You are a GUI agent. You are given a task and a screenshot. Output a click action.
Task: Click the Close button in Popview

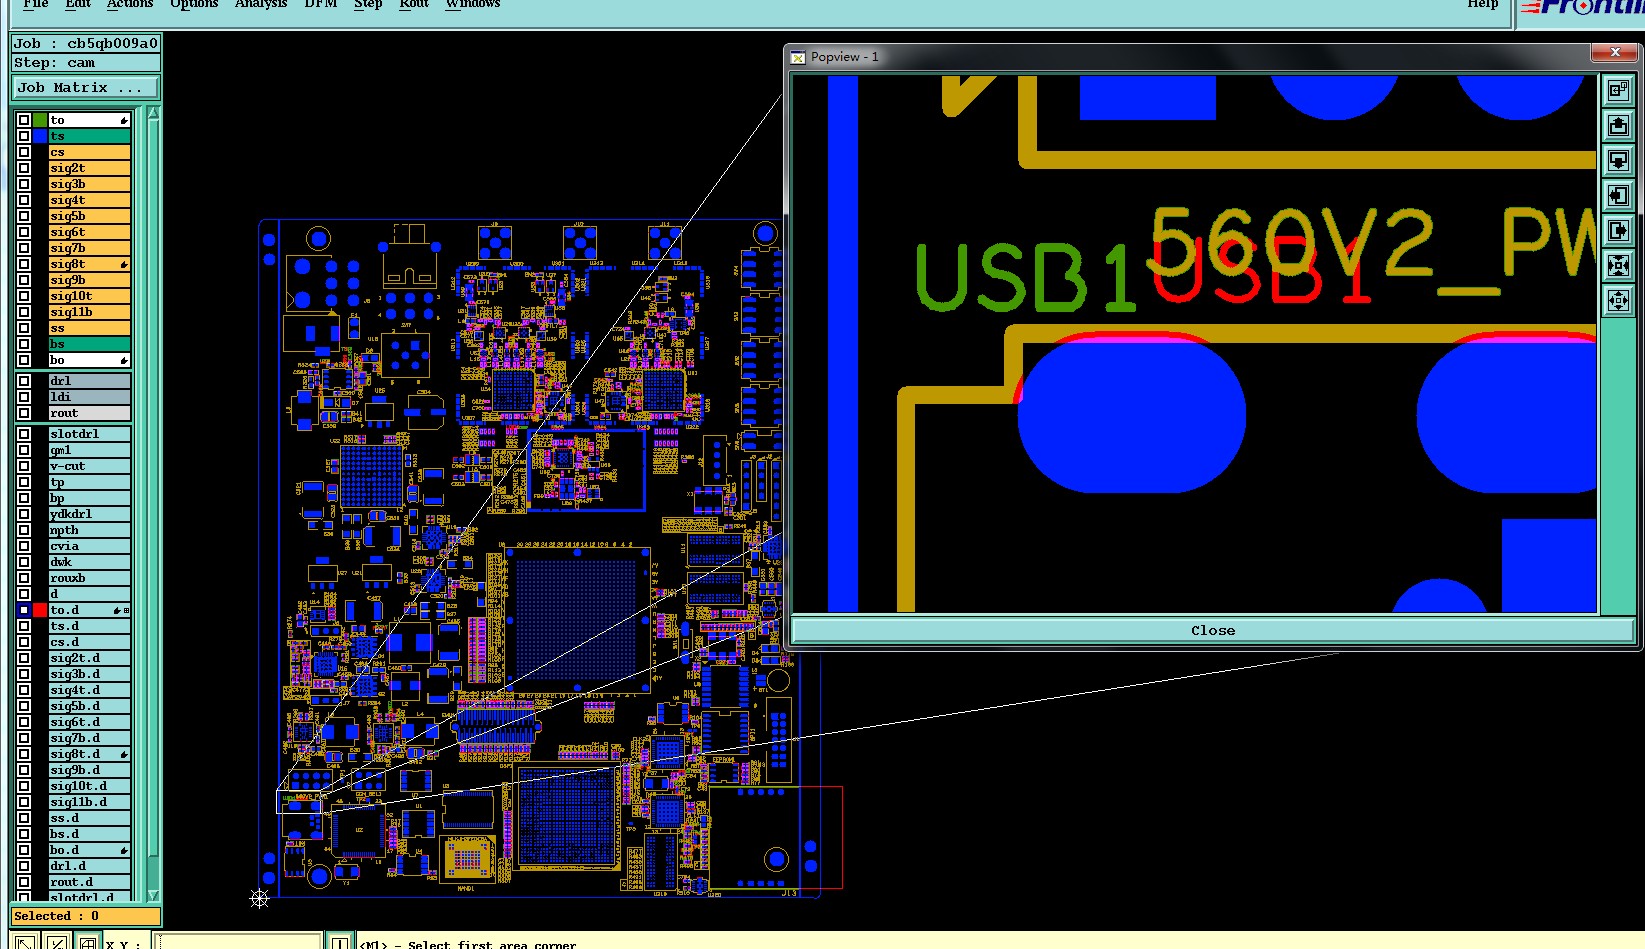point(1213,630)
